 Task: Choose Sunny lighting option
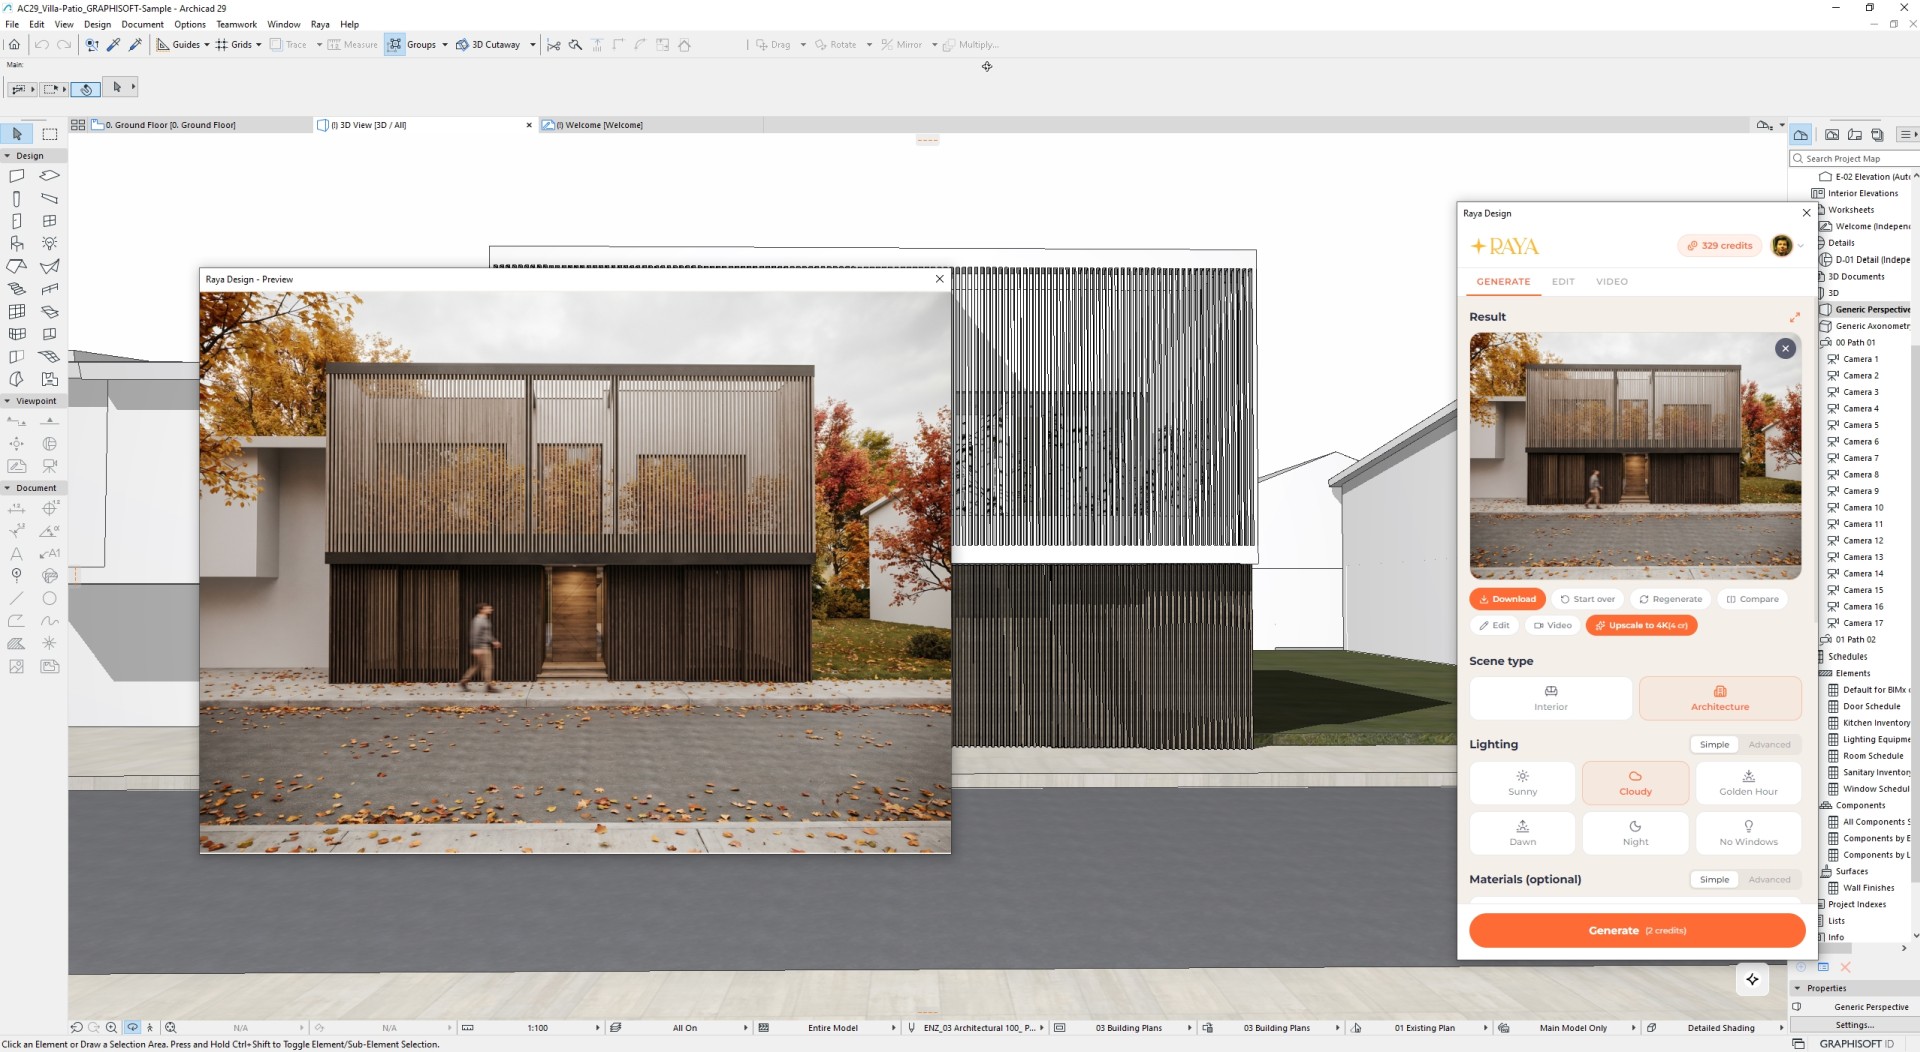pos(1522,783)
